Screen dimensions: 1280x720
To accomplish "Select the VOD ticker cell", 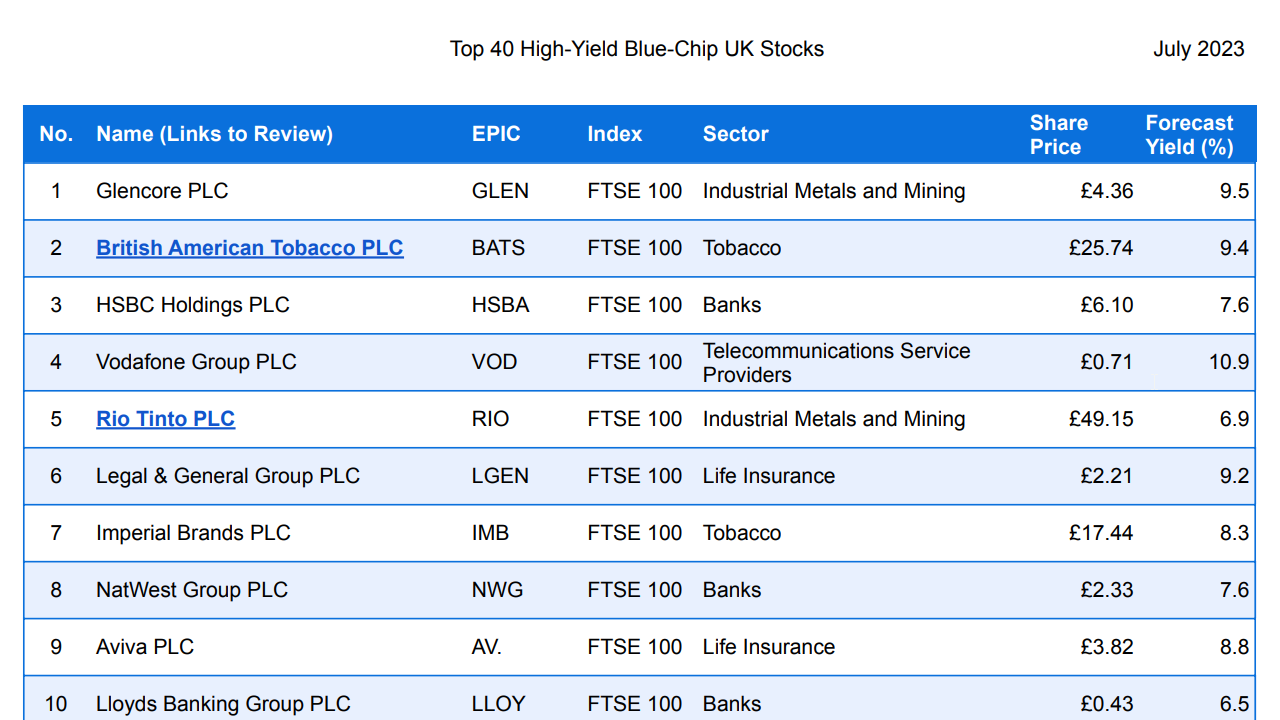I will coord(494,362).
